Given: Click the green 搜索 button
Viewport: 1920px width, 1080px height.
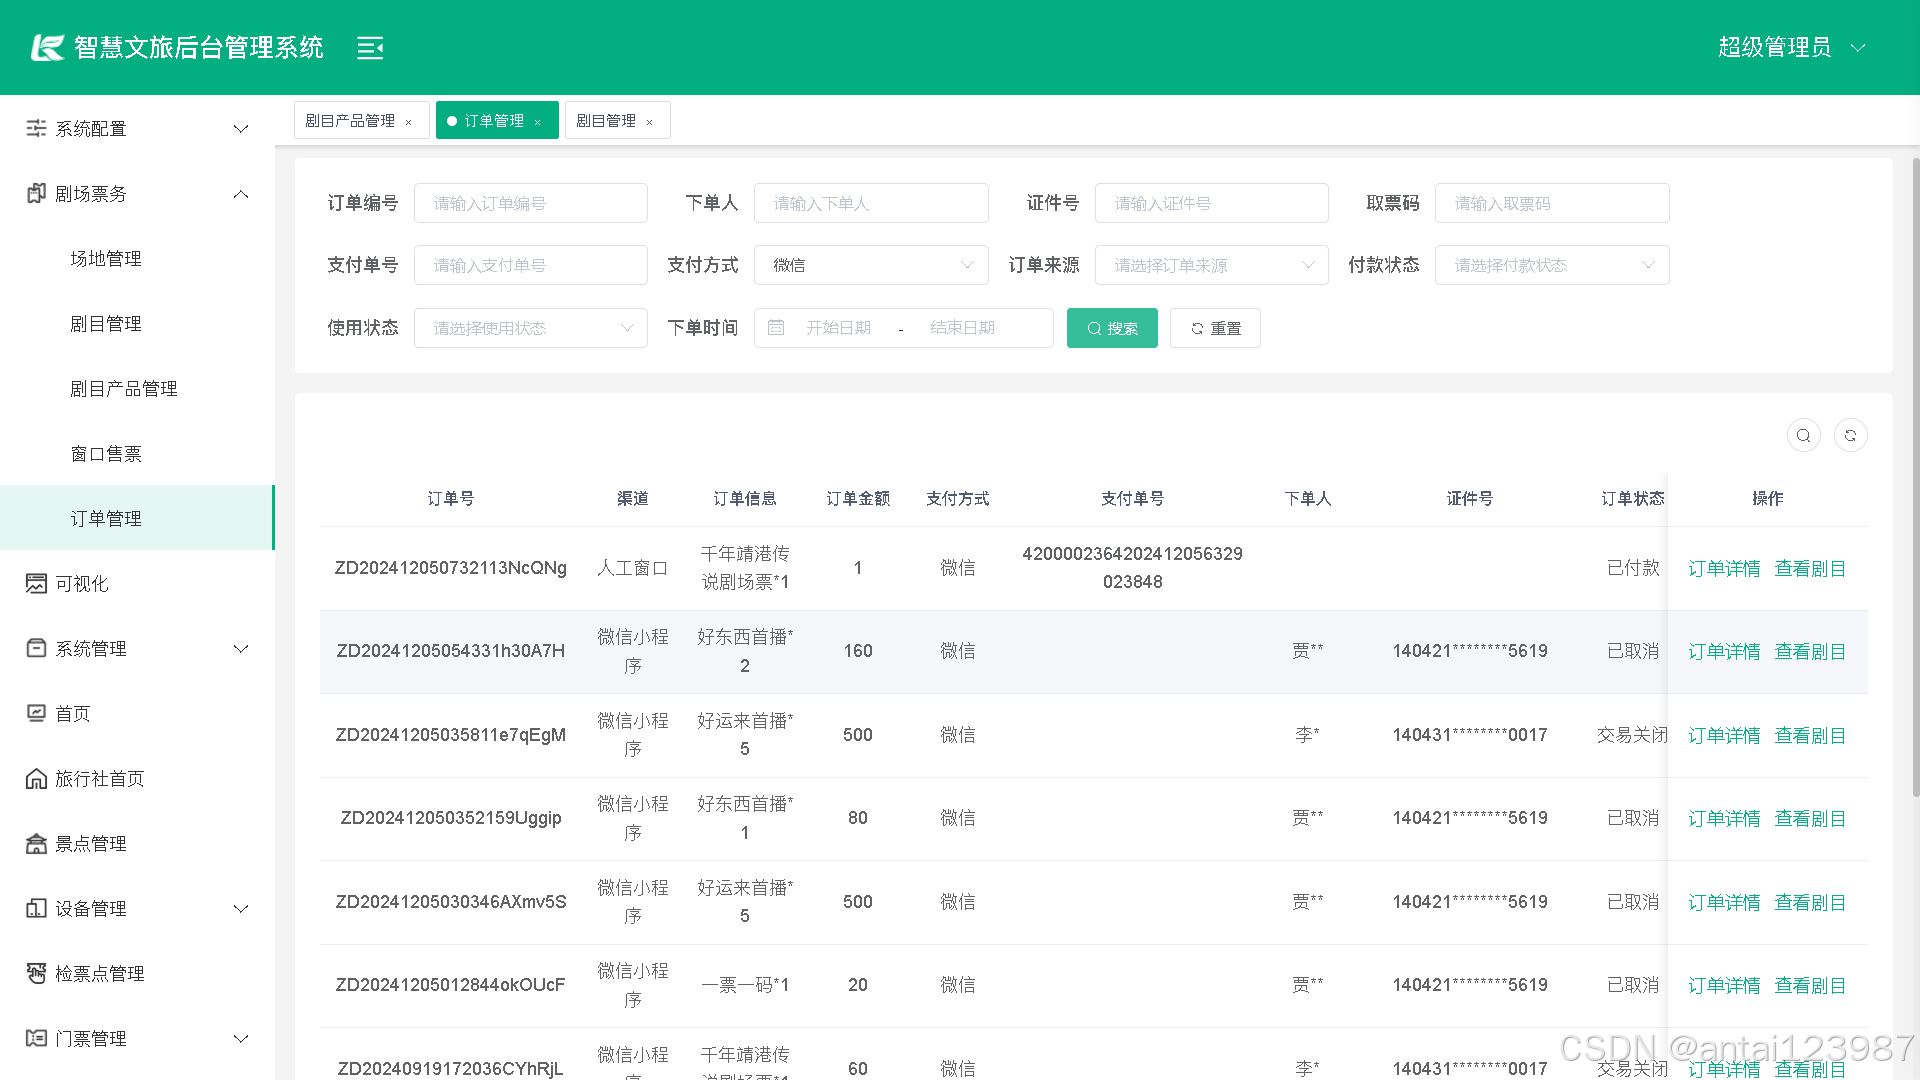Looking at the screenshot, I should pos(1111,328).
